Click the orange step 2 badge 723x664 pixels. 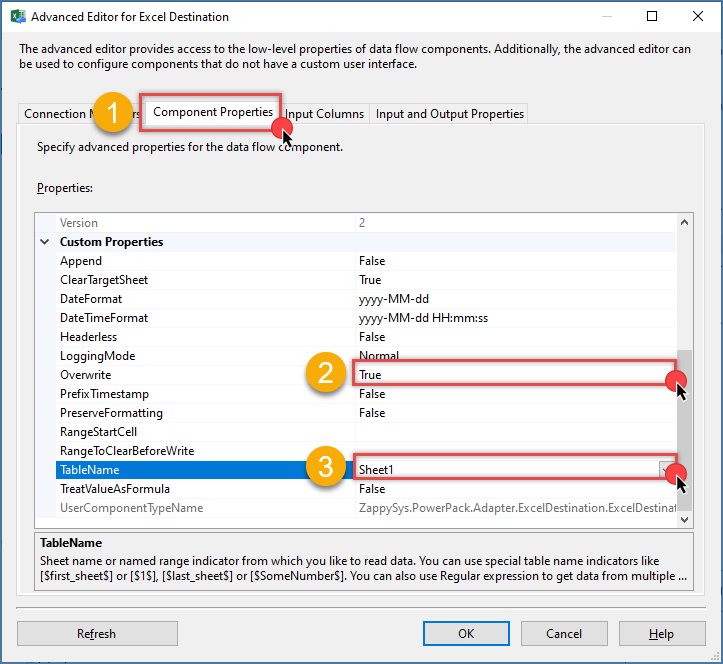coord(325,374)
